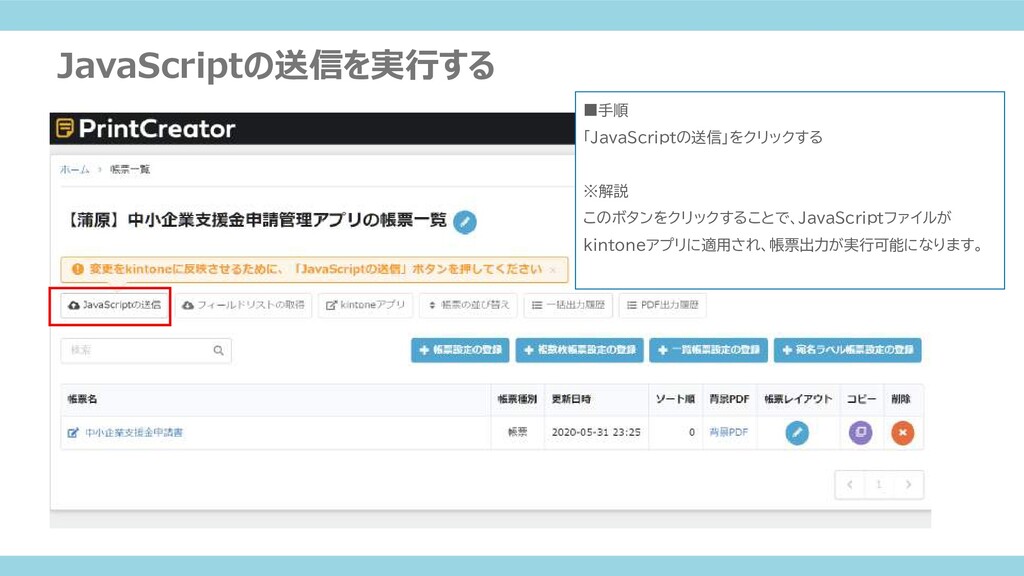The image size is (1024, 576).
Task: Focus the 検索 search field
Action: [x=146, y=351]
